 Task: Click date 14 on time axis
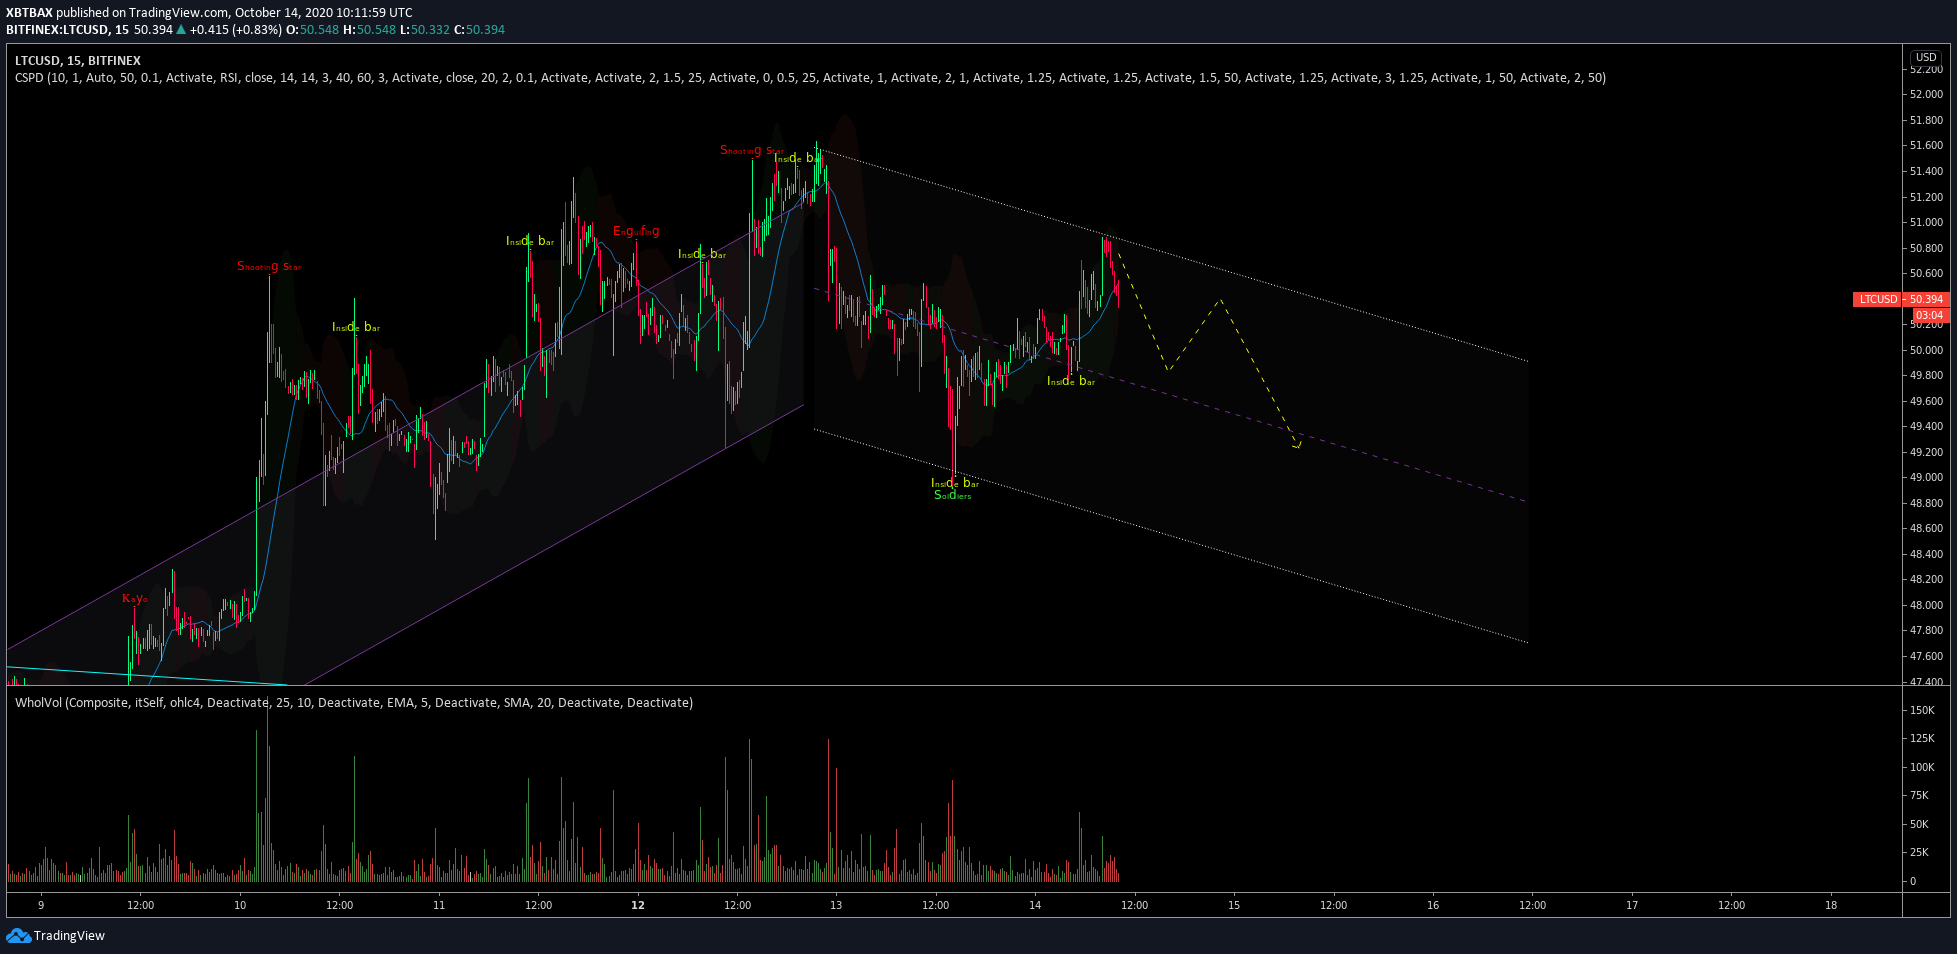[x=1035, y=905]
